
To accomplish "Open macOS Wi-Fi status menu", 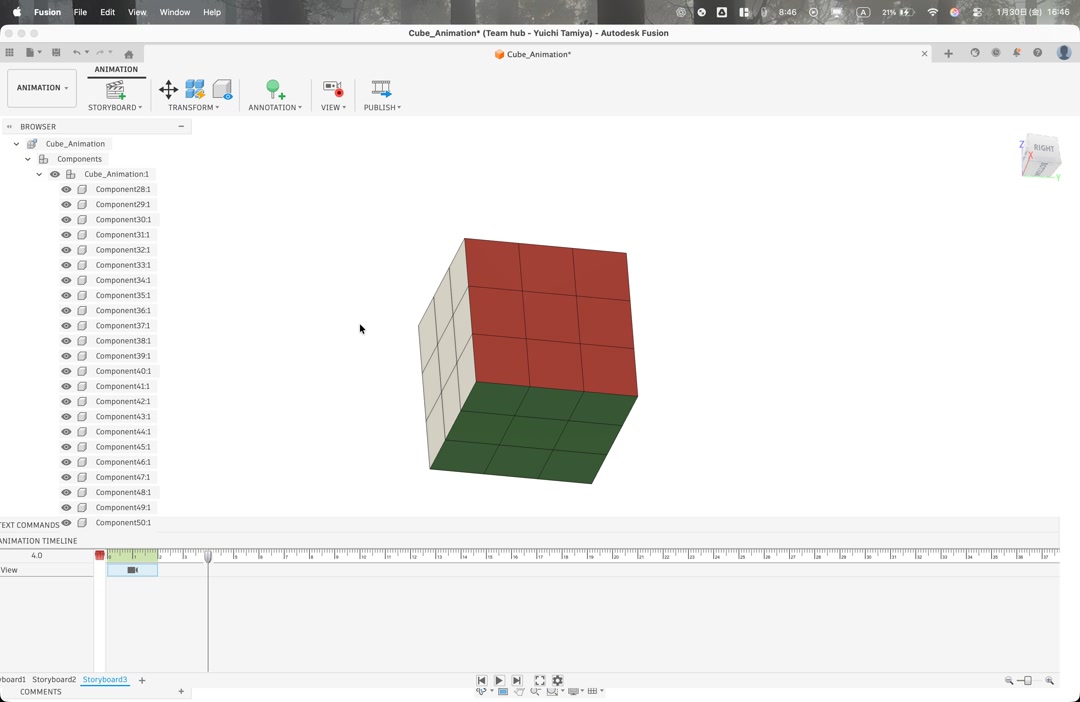I will click(x=933, y=12).
